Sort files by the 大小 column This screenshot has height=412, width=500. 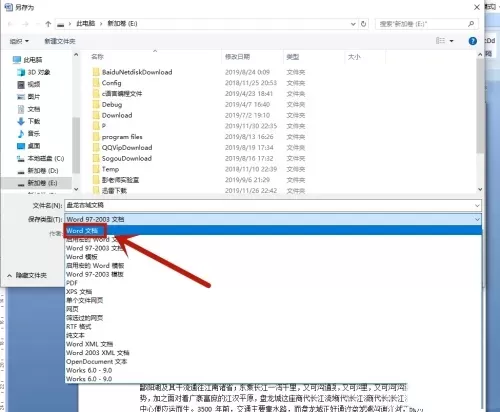pyautogui.click(x=354, y=57)
